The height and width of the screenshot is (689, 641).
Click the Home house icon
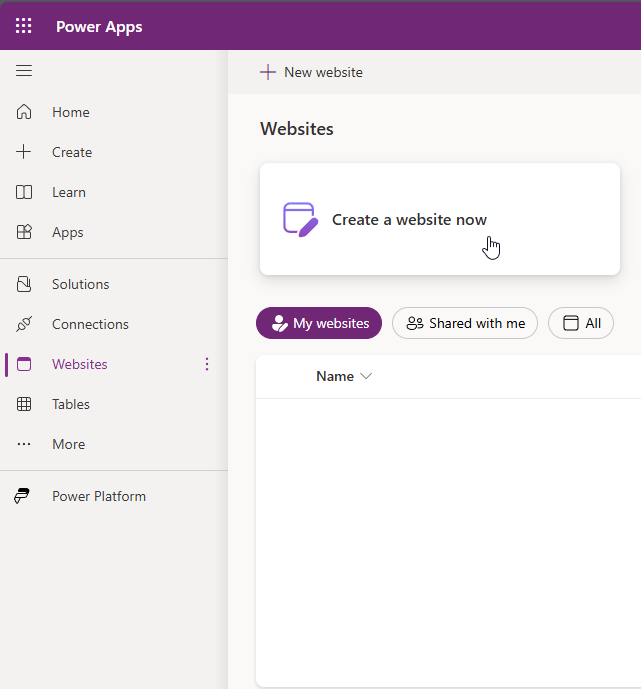(x=24, y=112)
